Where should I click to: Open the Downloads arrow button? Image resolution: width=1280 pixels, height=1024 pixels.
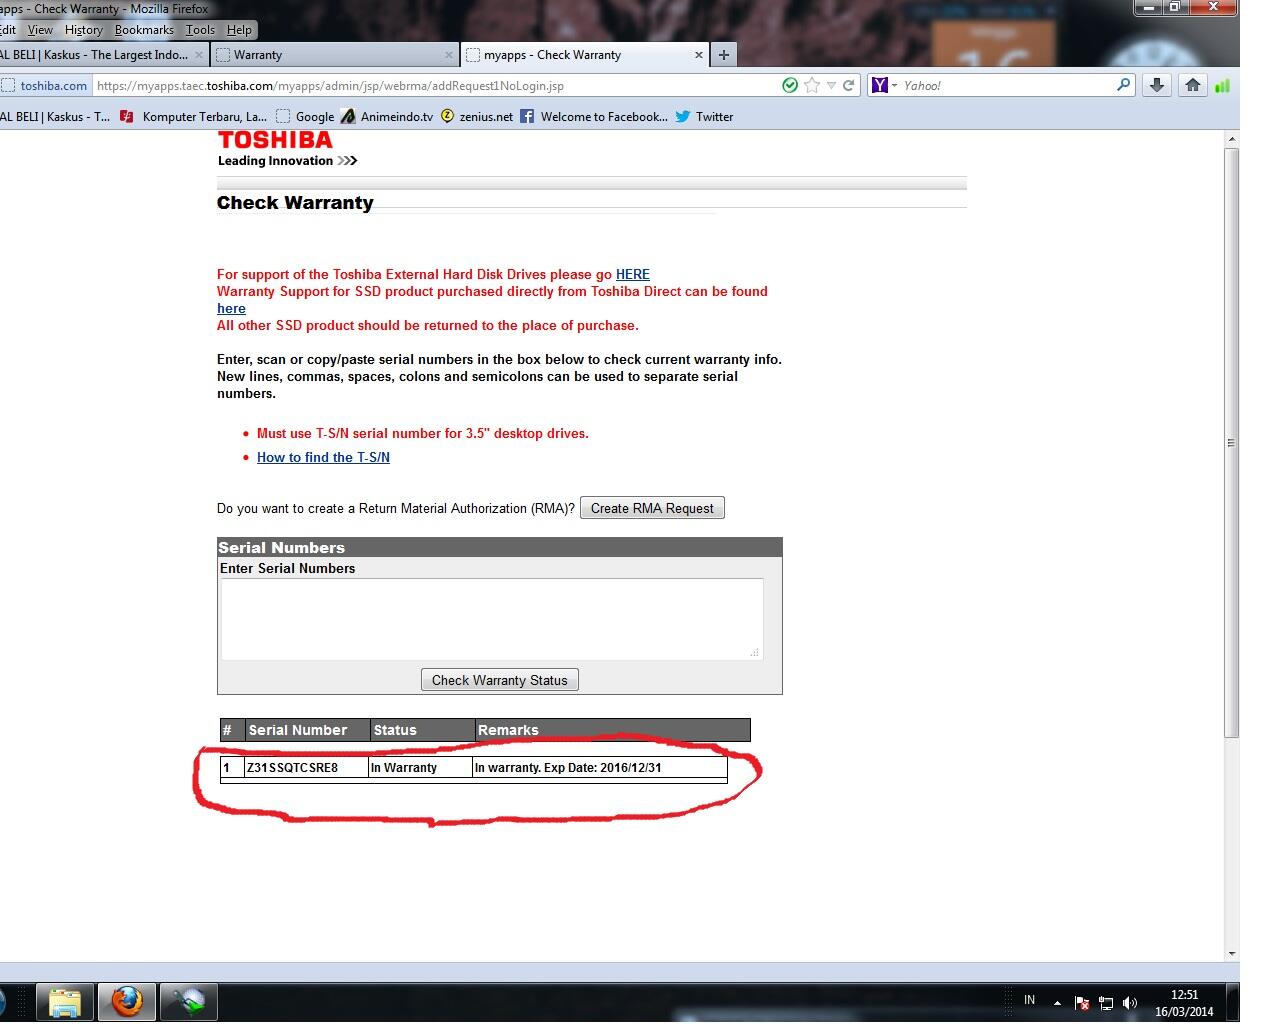[1157, 86]
